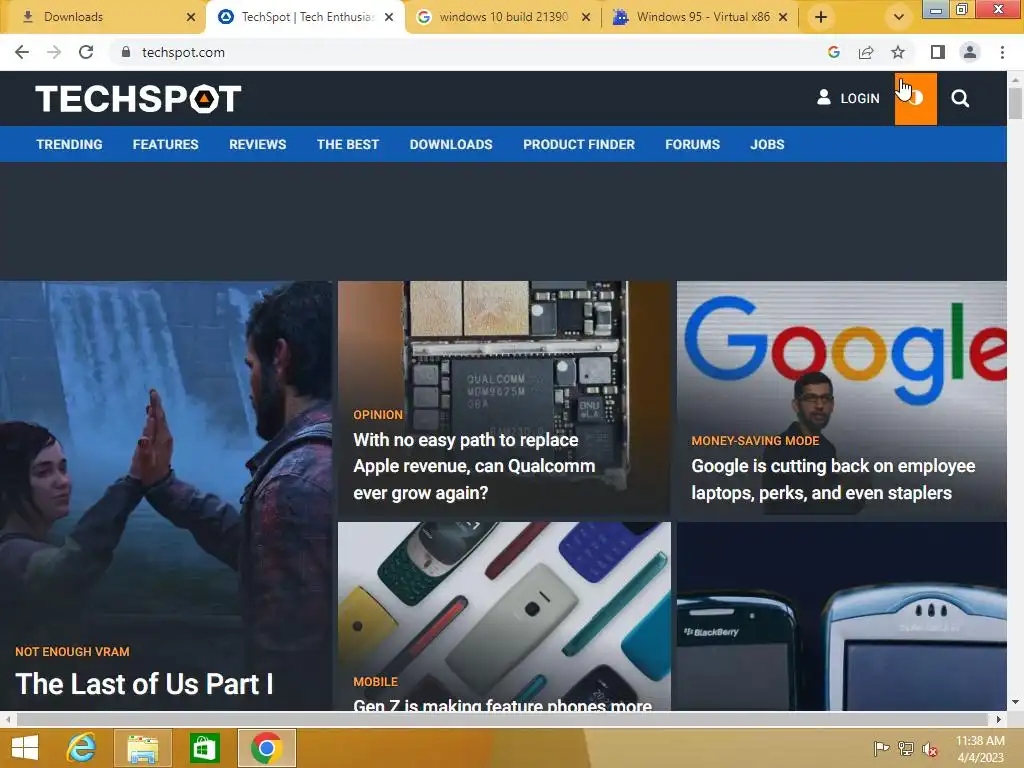Image resolution: width=1024 pixels, height=768 pixels.
Task: Click the horizontal scrollbar left arrow
Action: (x=7, y=719)
